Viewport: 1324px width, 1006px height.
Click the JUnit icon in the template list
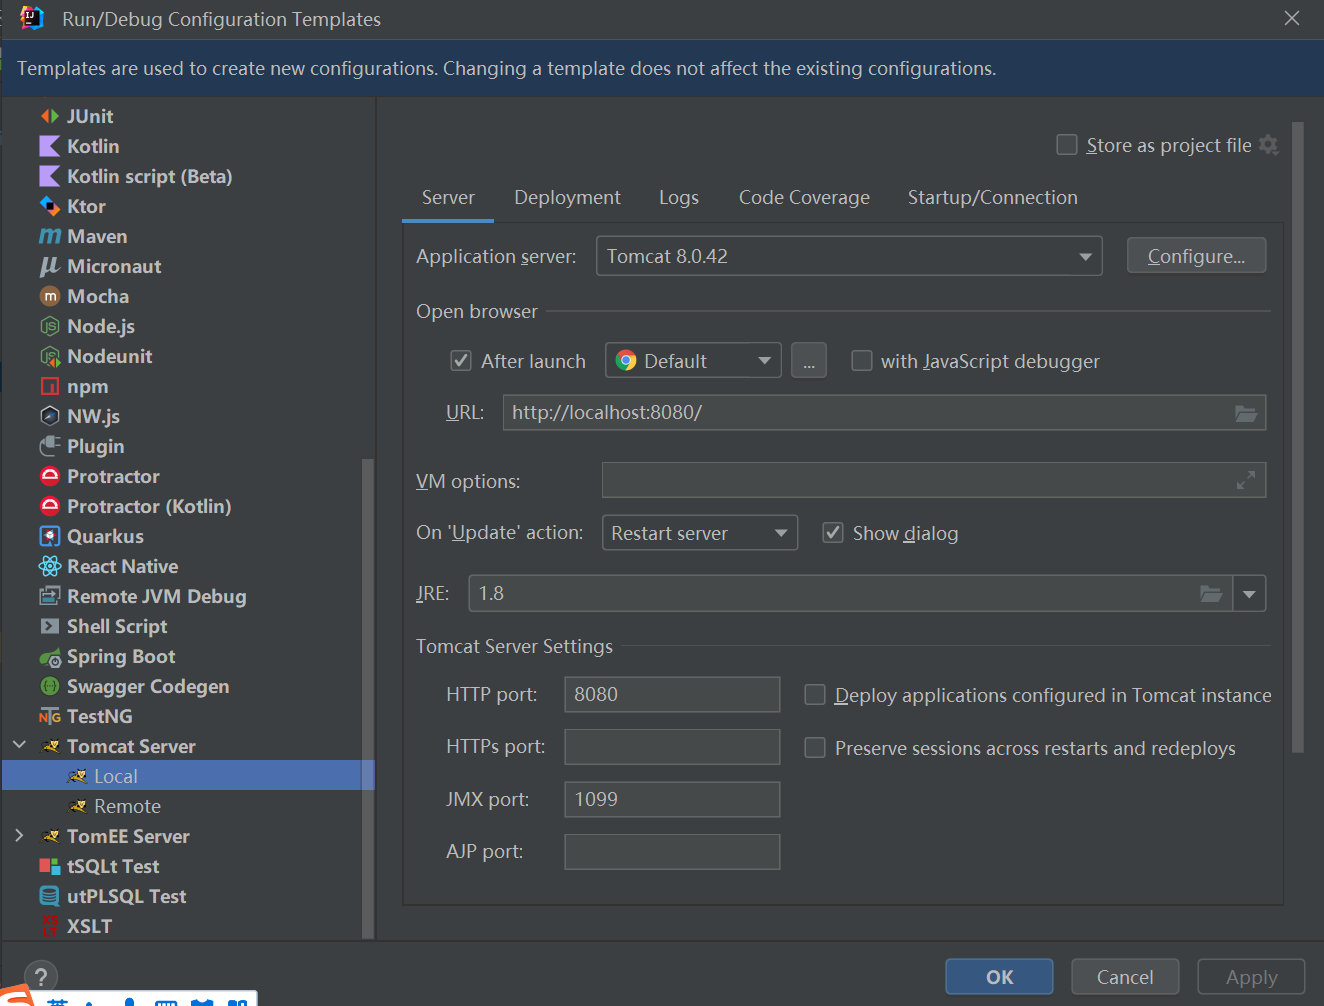click(50, 116)
